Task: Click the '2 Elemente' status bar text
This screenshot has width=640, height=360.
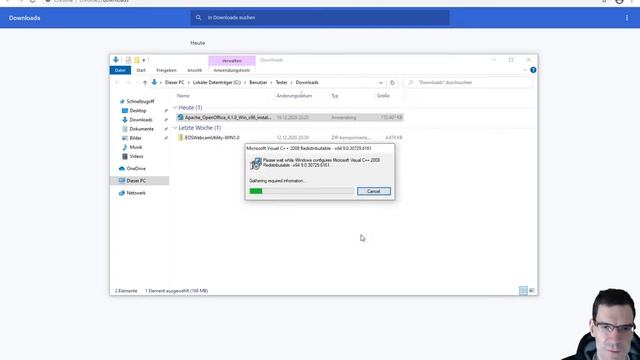Action: tap(126, 291)
